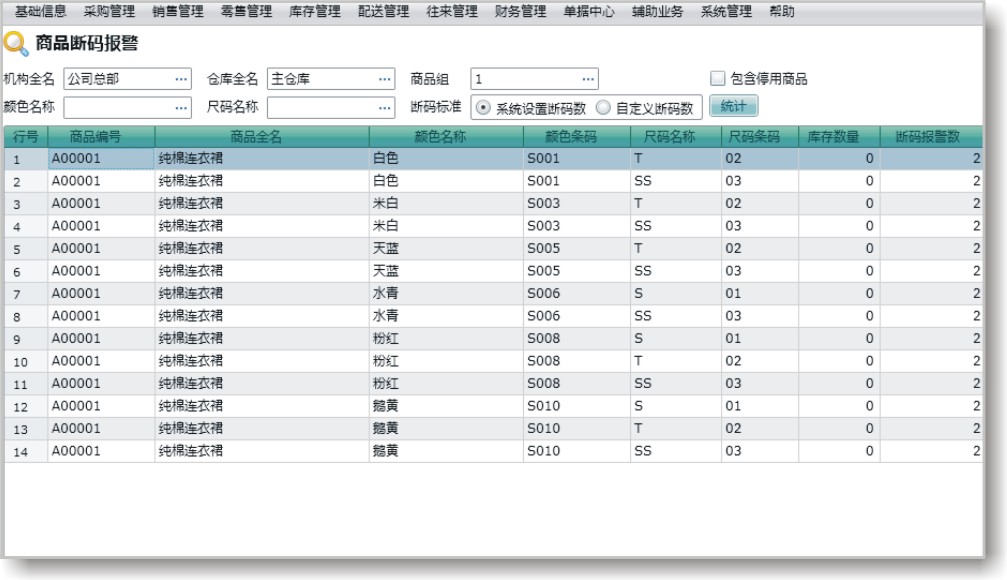Sort by the 断码报警数 column header
This screenshot has width=1007, height=580.
point(931,136)
